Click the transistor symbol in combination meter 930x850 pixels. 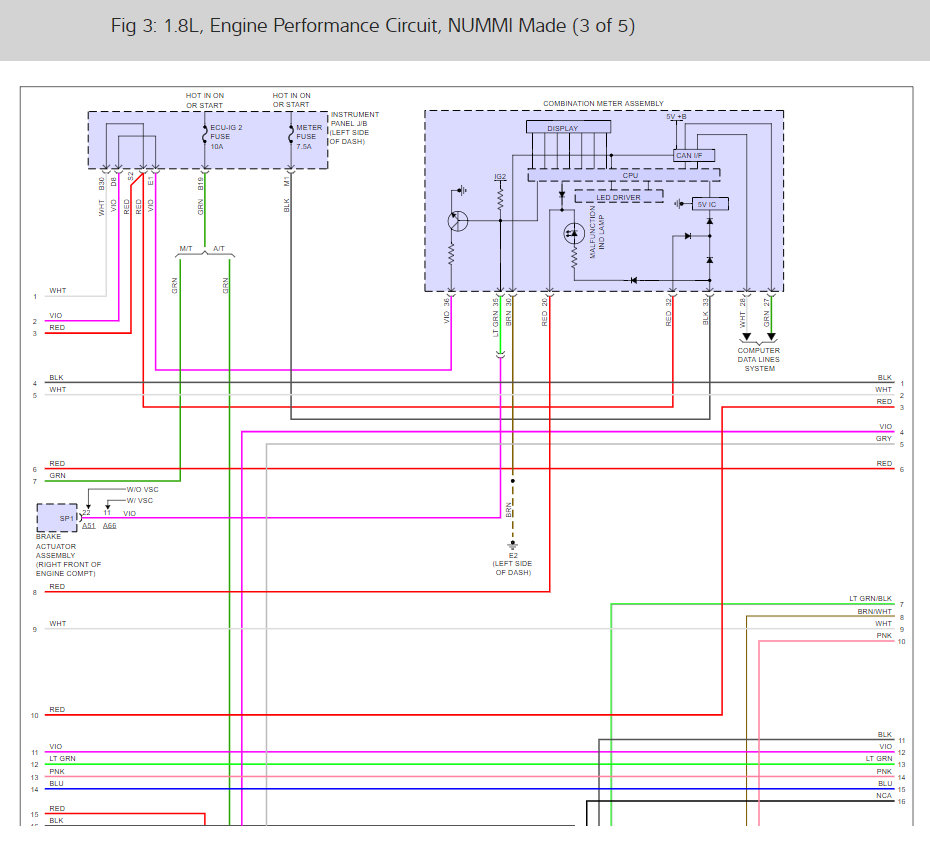(x=457, y=221)
